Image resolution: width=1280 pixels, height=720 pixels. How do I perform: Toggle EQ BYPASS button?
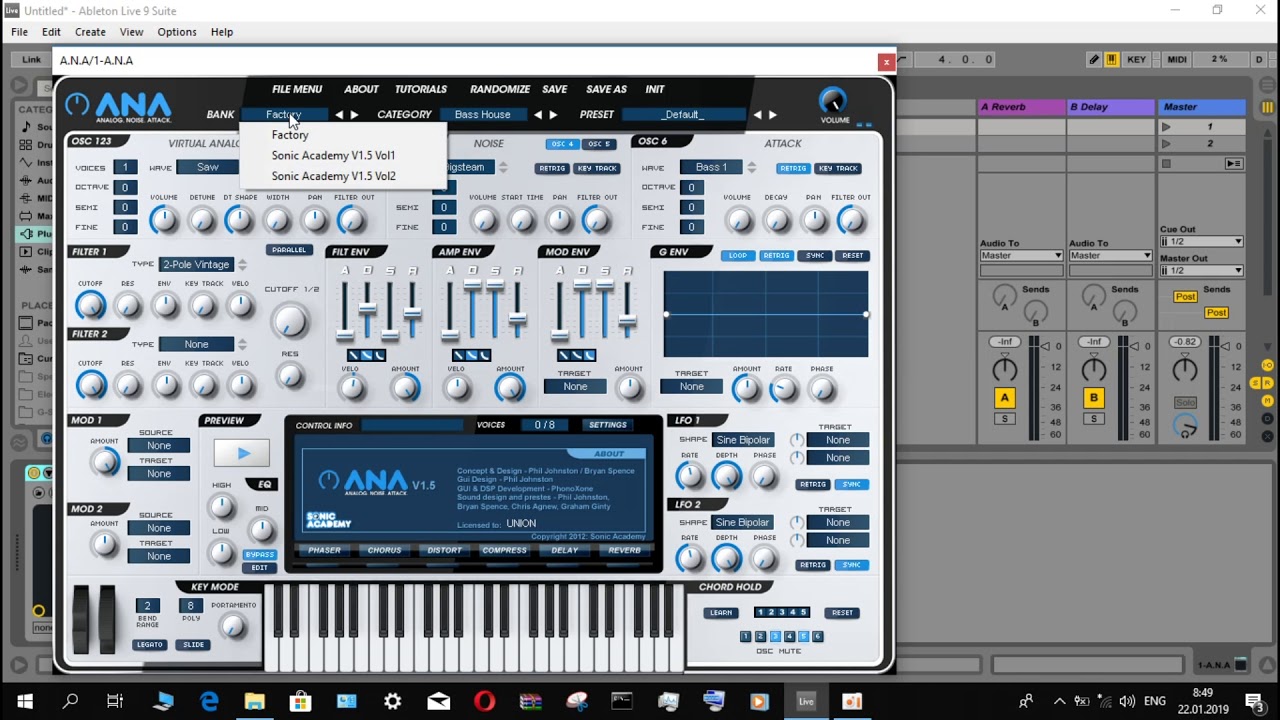pos(259,555)
